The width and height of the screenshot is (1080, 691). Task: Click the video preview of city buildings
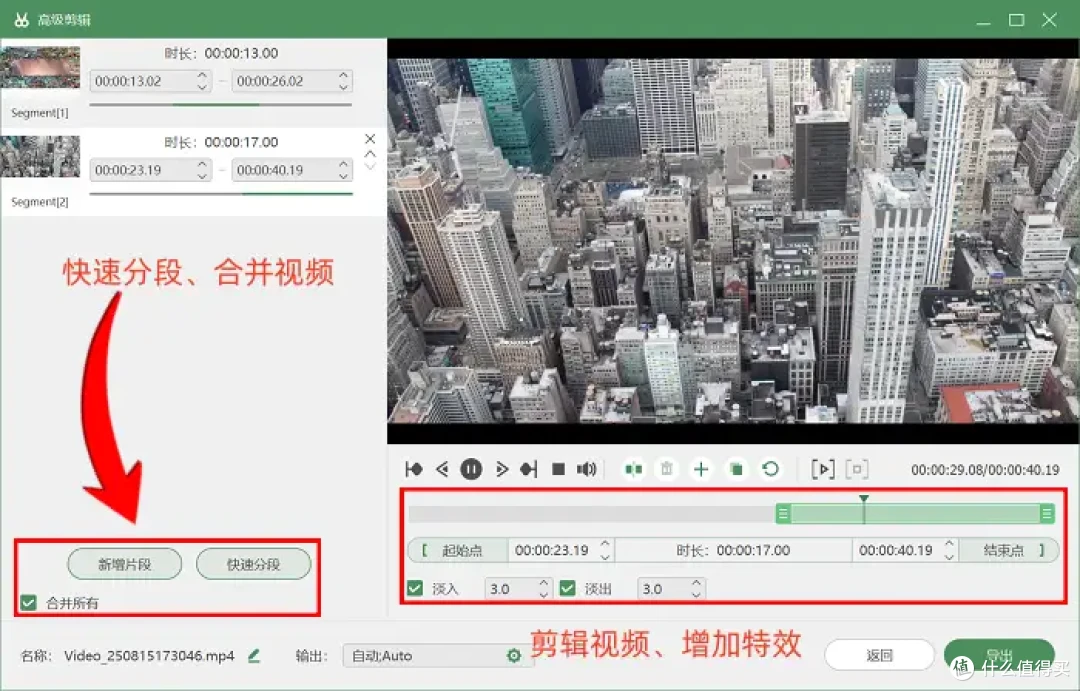click(733, 240)
